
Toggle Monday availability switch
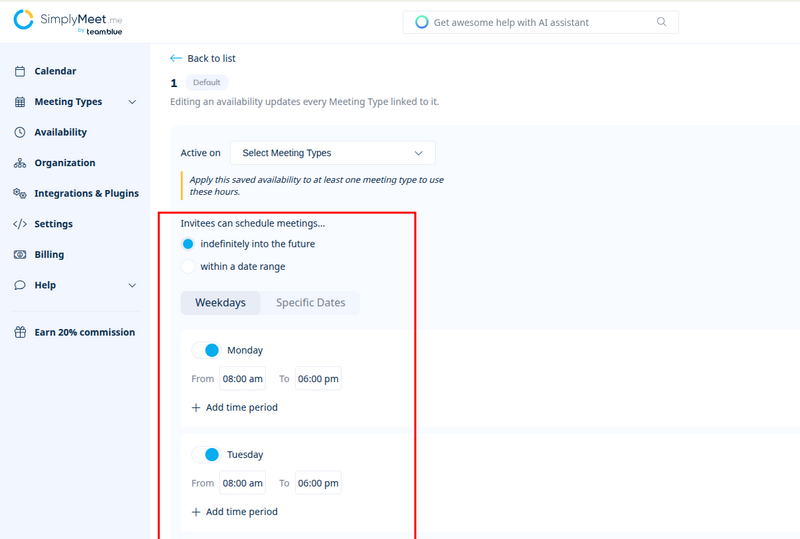206,350
